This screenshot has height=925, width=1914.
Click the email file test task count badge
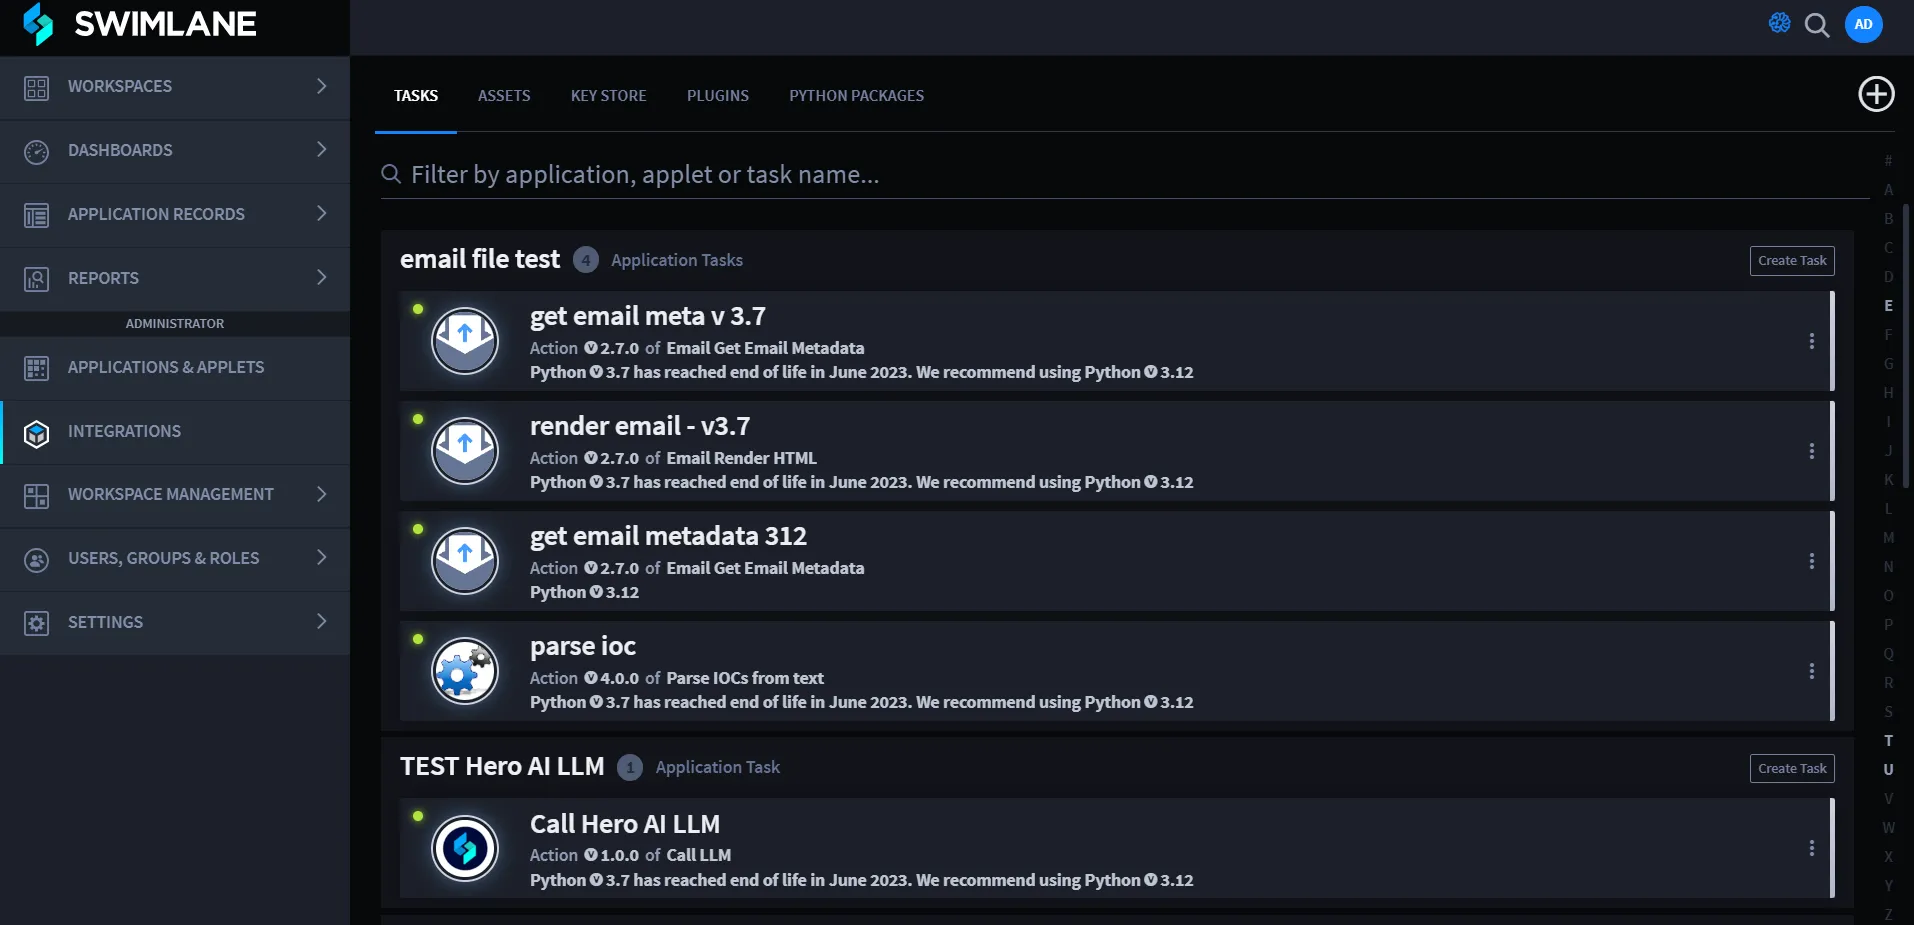click(586, 260)
